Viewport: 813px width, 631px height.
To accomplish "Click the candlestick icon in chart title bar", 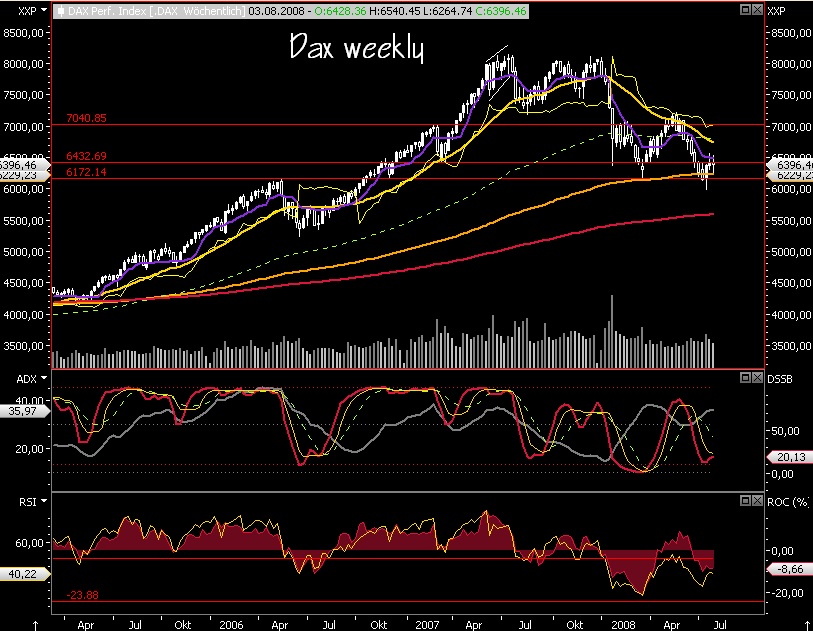I will coord(61,11).
